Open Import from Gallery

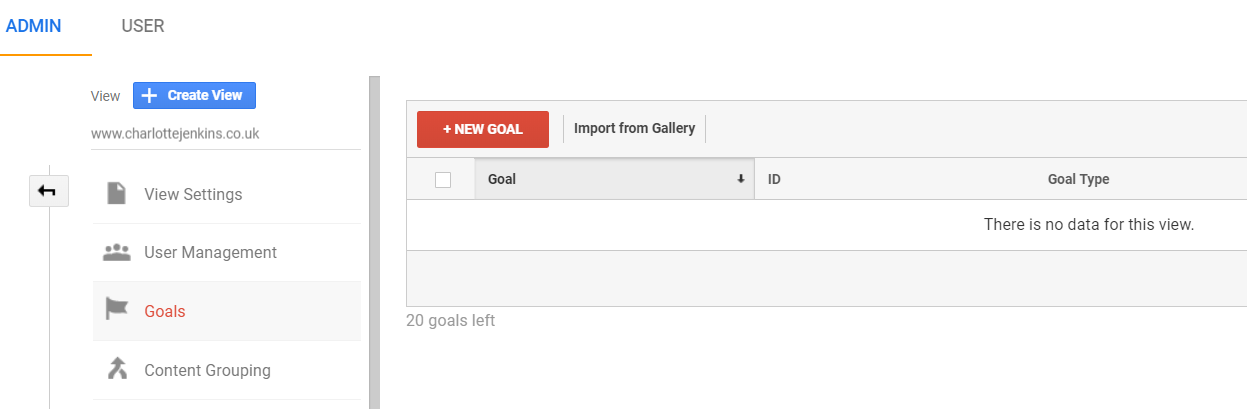(634, 128)
